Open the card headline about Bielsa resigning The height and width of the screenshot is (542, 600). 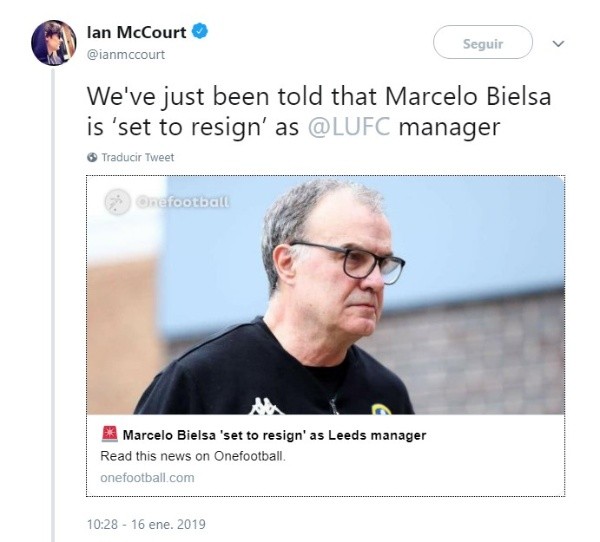274,435
